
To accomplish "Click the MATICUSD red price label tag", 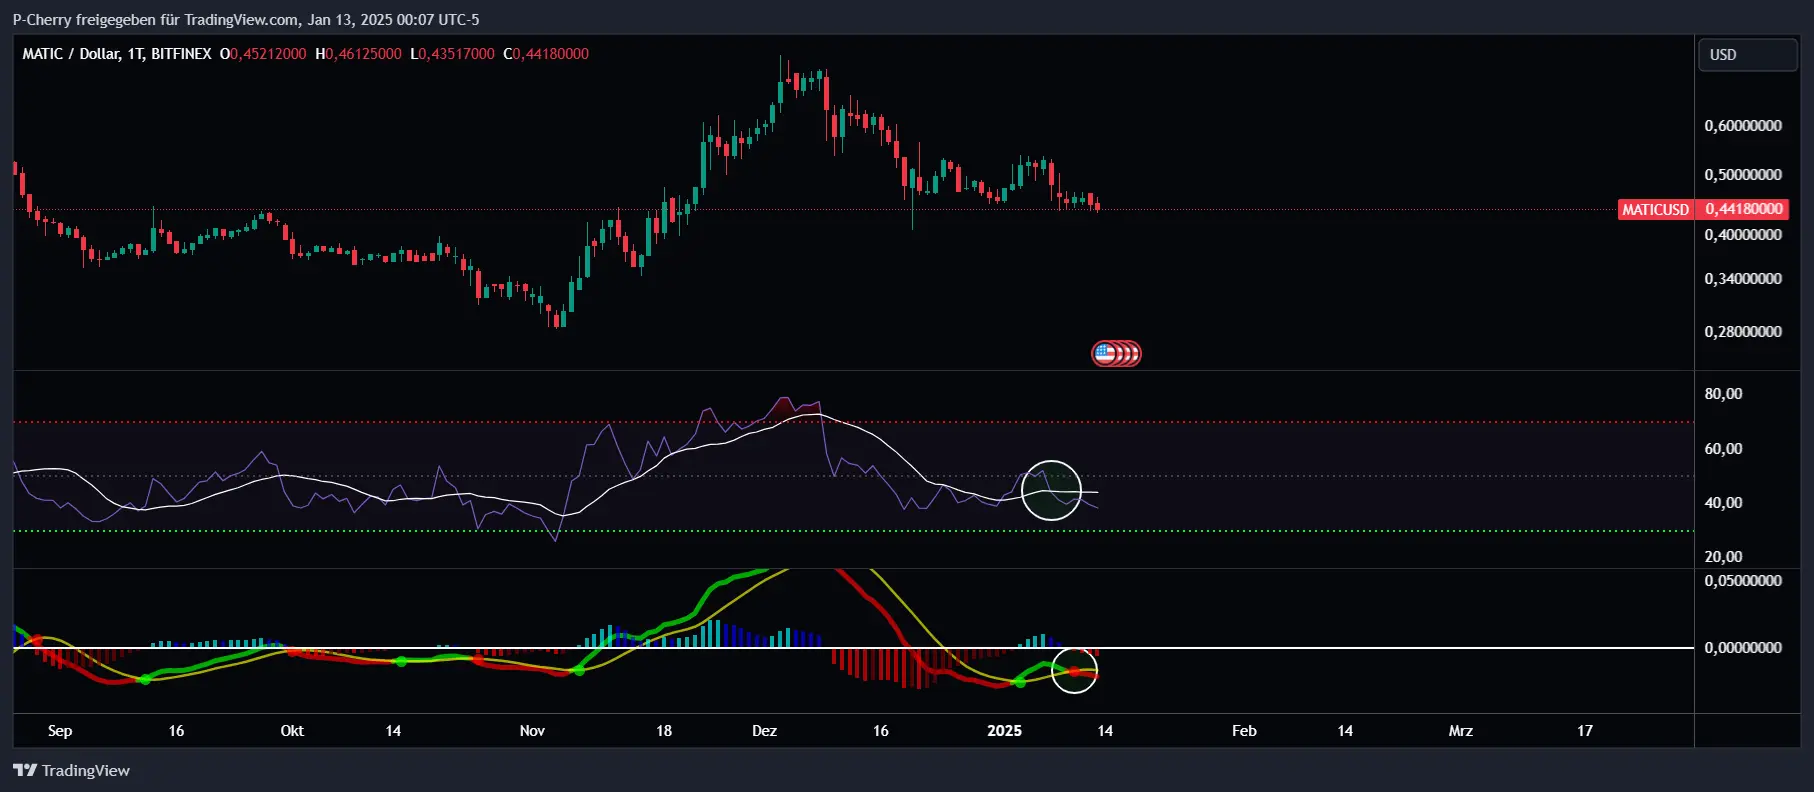I will (x=1655, y=209).
